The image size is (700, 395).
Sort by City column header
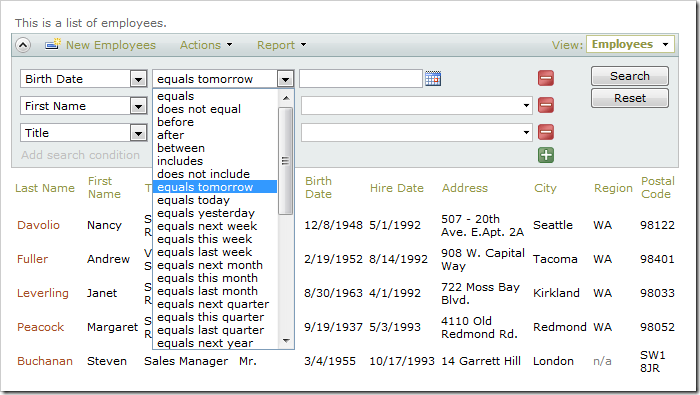point(545,188)
